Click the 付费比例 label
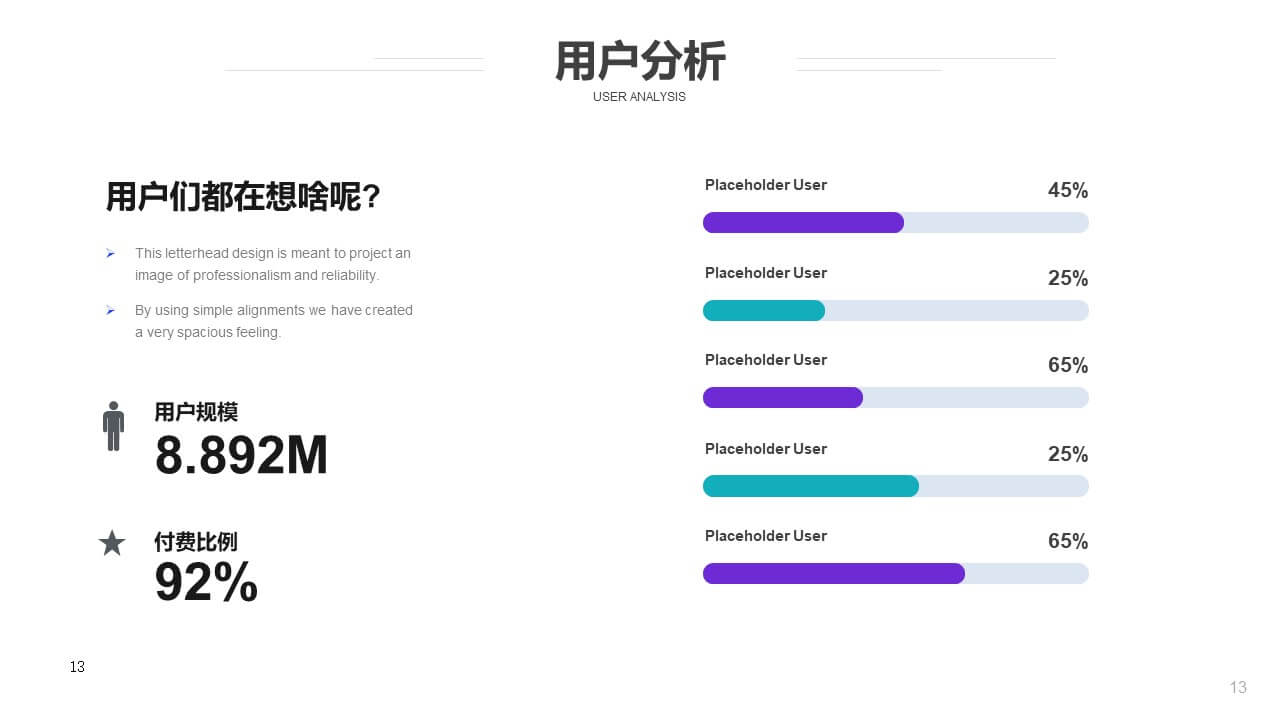This screenshot has width=1280, height=720. point(196,542)
